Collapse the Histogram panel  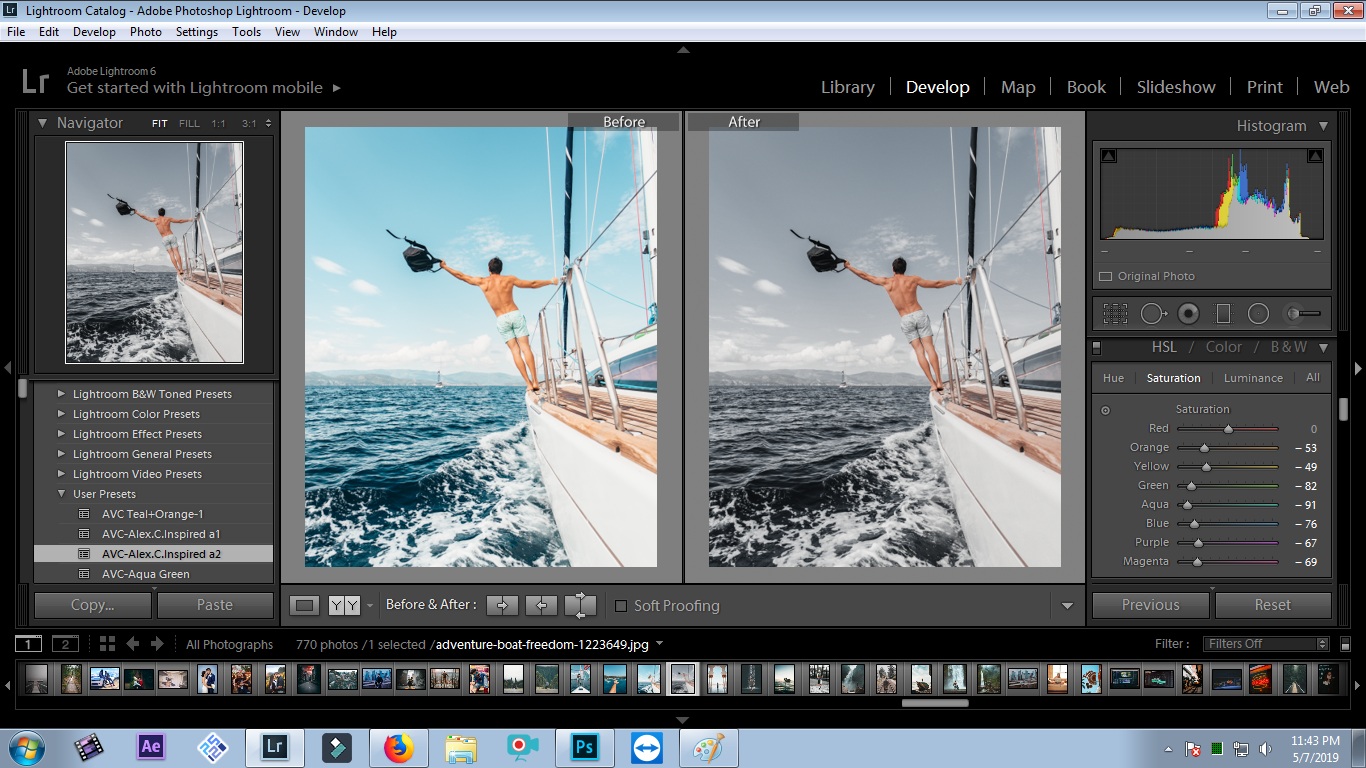[x=1323, y=126]
